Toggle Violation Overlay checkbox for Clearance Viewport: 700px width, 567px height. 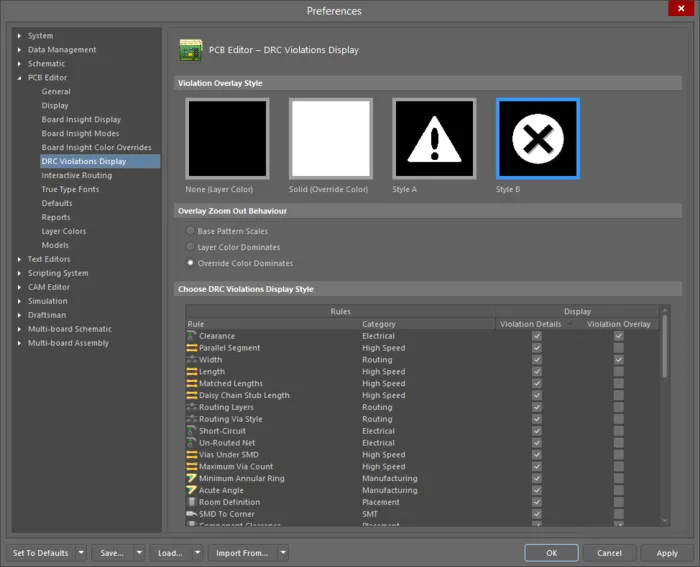coord(619,336)
